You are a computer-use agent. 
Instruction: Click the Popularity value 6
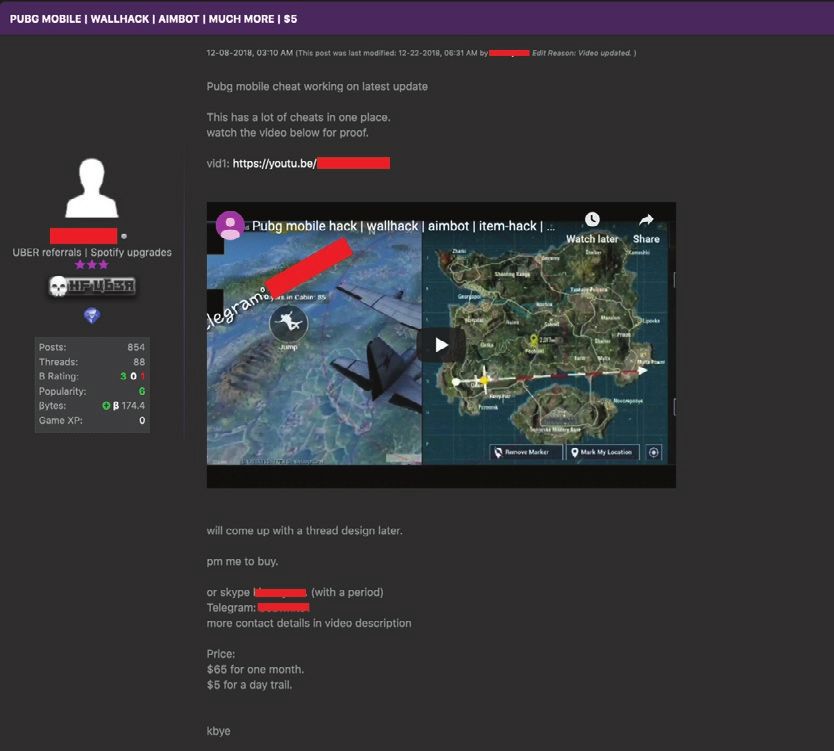tap(142, 391)
